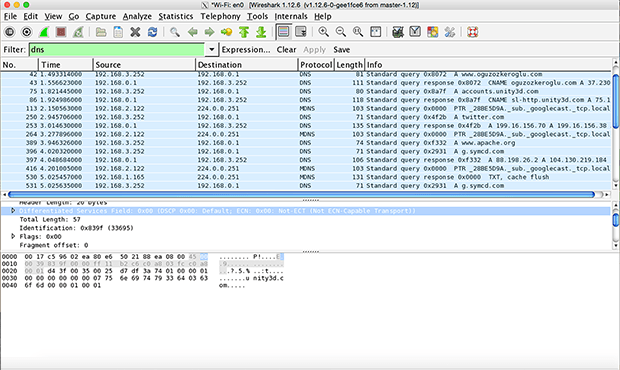620x370 pixels.
Task: Go back in packet history arrow
Action: pyautogui.click(x=193, y=32)
